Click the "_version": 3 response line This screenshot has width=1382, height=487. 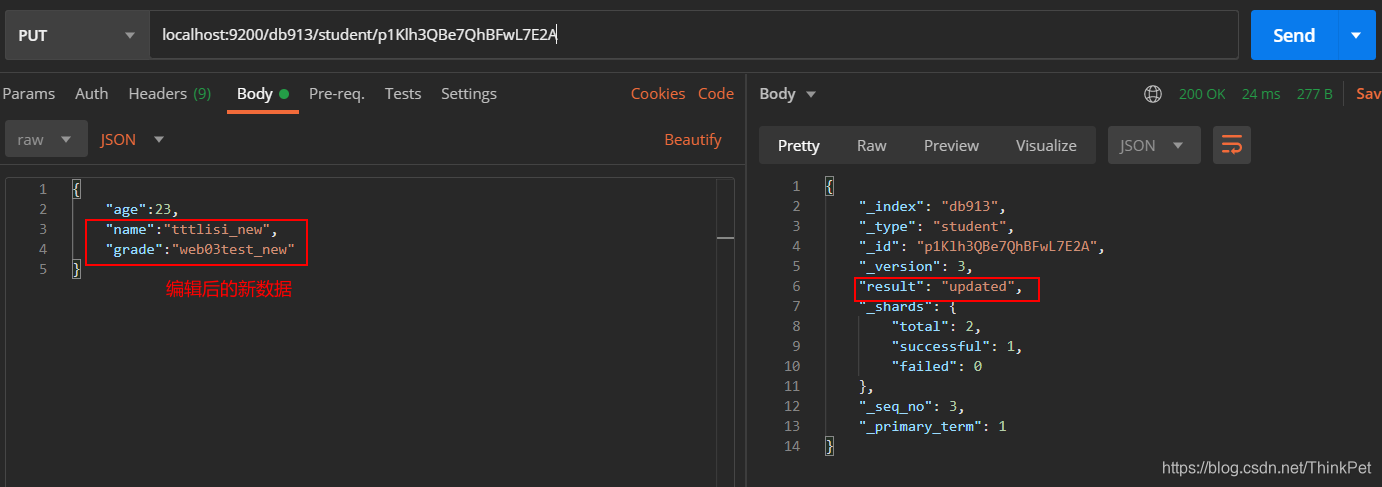[916, 266]
